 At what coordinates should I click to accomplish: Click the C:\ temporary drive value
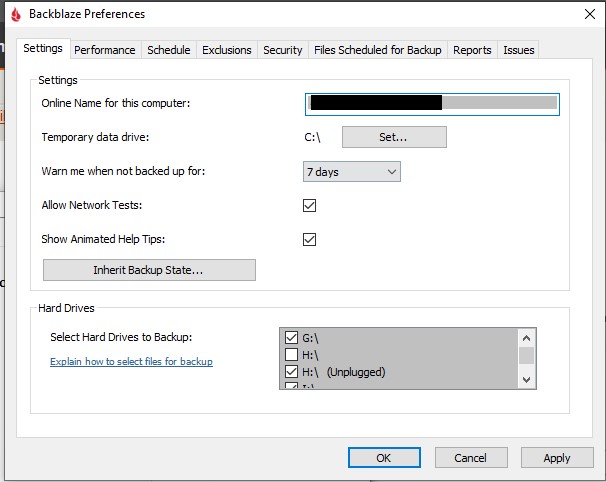[x=312, y=137]
